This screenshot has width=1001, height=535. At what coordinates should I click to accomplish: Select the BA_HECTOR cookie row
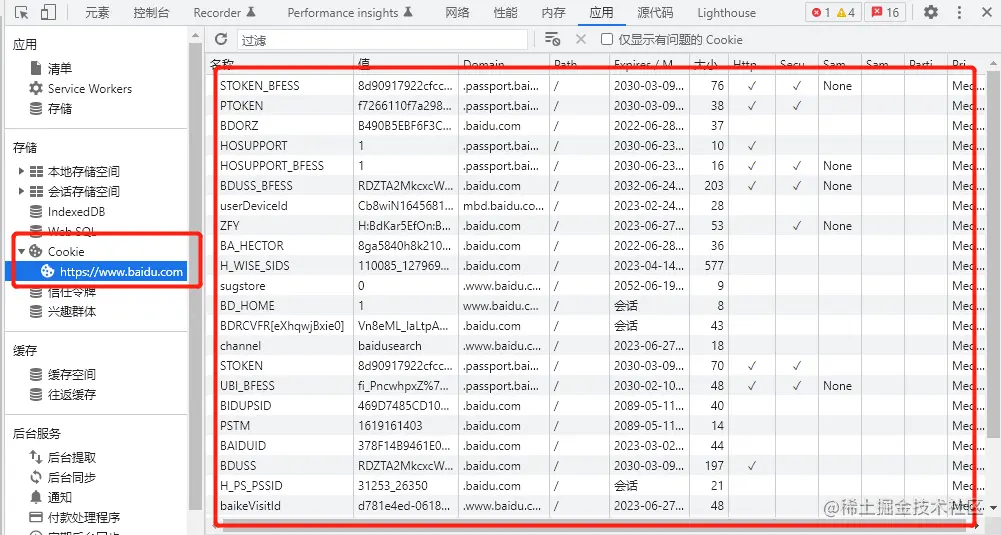tap(594, 246)
